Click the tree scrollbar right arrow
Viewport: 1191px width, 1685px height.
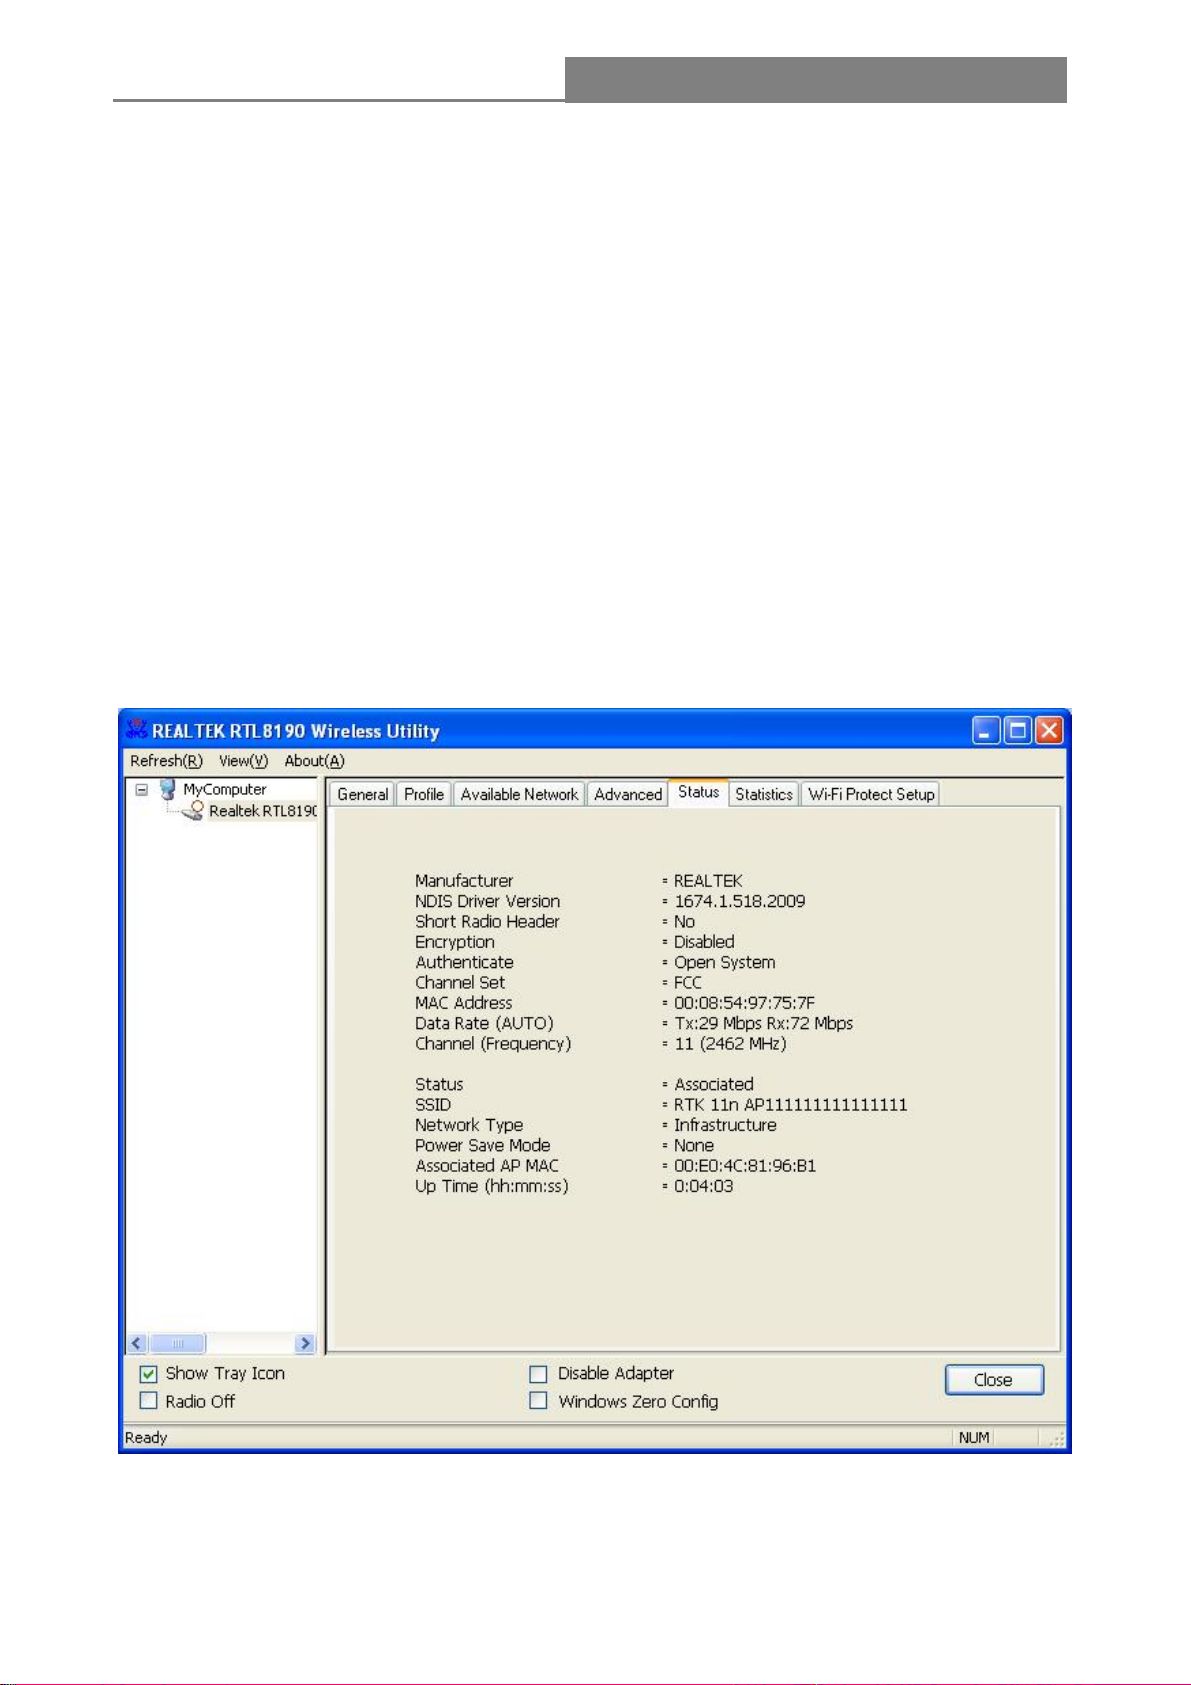[305, 1343]
